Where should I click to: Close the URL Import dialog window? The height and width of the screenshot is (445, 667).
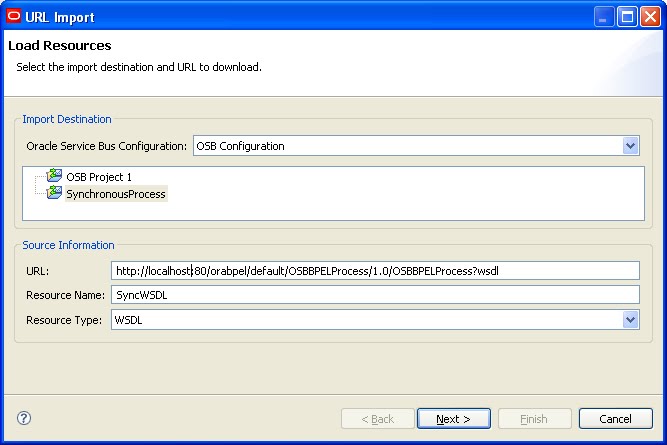[650, 17]
